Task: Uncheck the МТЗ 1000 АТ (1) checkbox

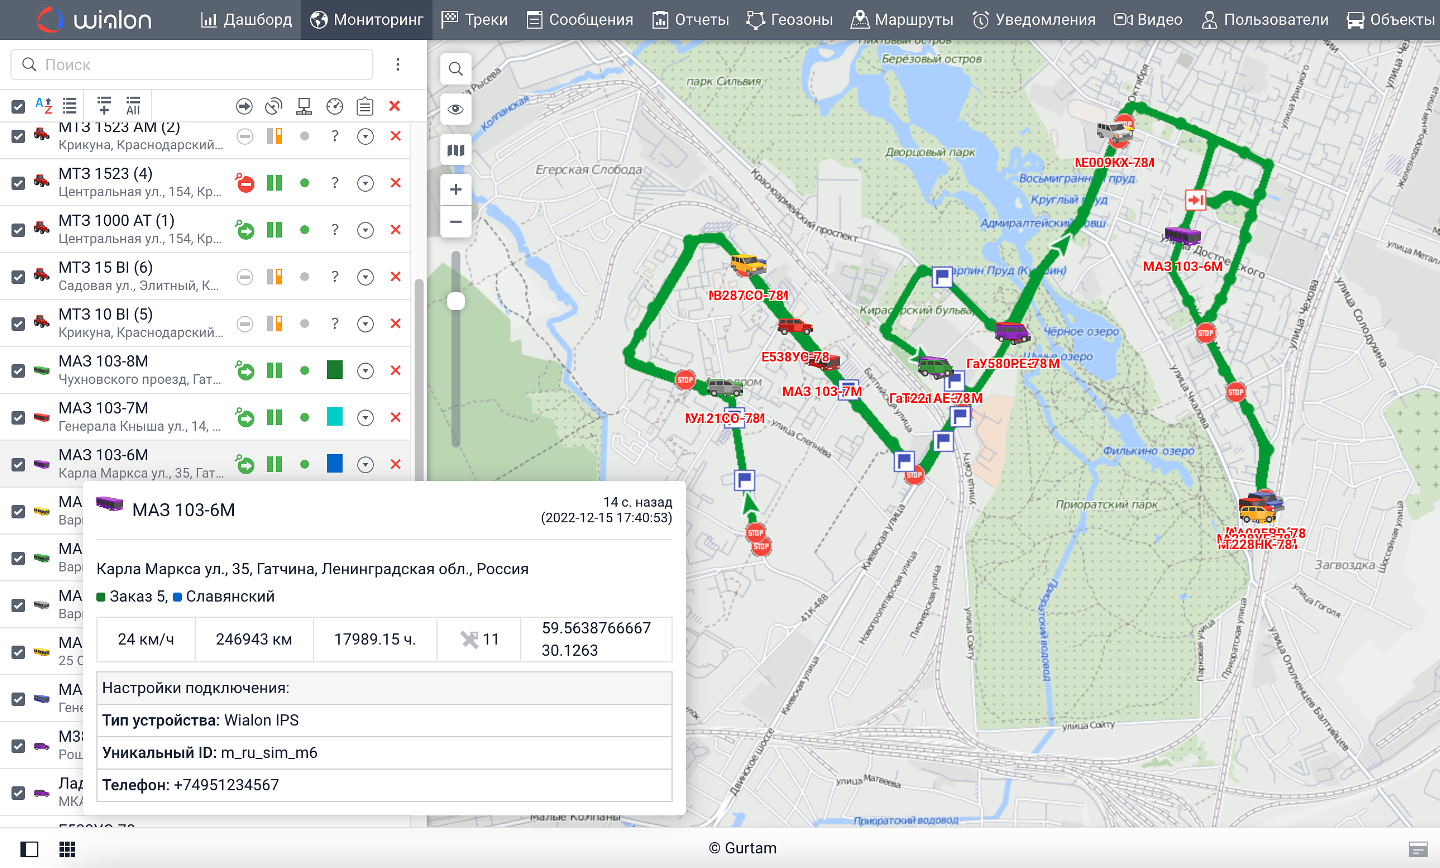Action: click(18, 230)
